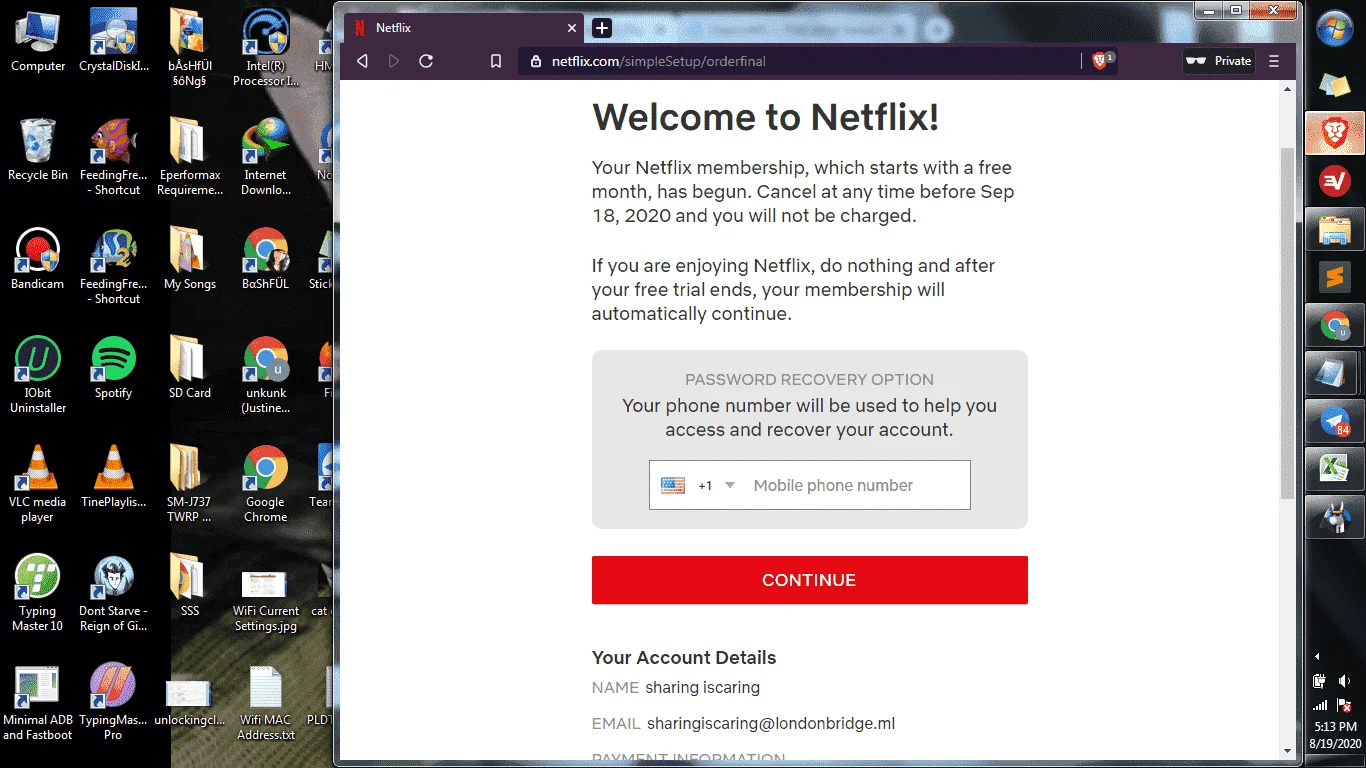The height and width of the screenshot is (768, 1366).
Task: Click the 'Welcome to Netflix!' heading
Action: tap(766, 118)
